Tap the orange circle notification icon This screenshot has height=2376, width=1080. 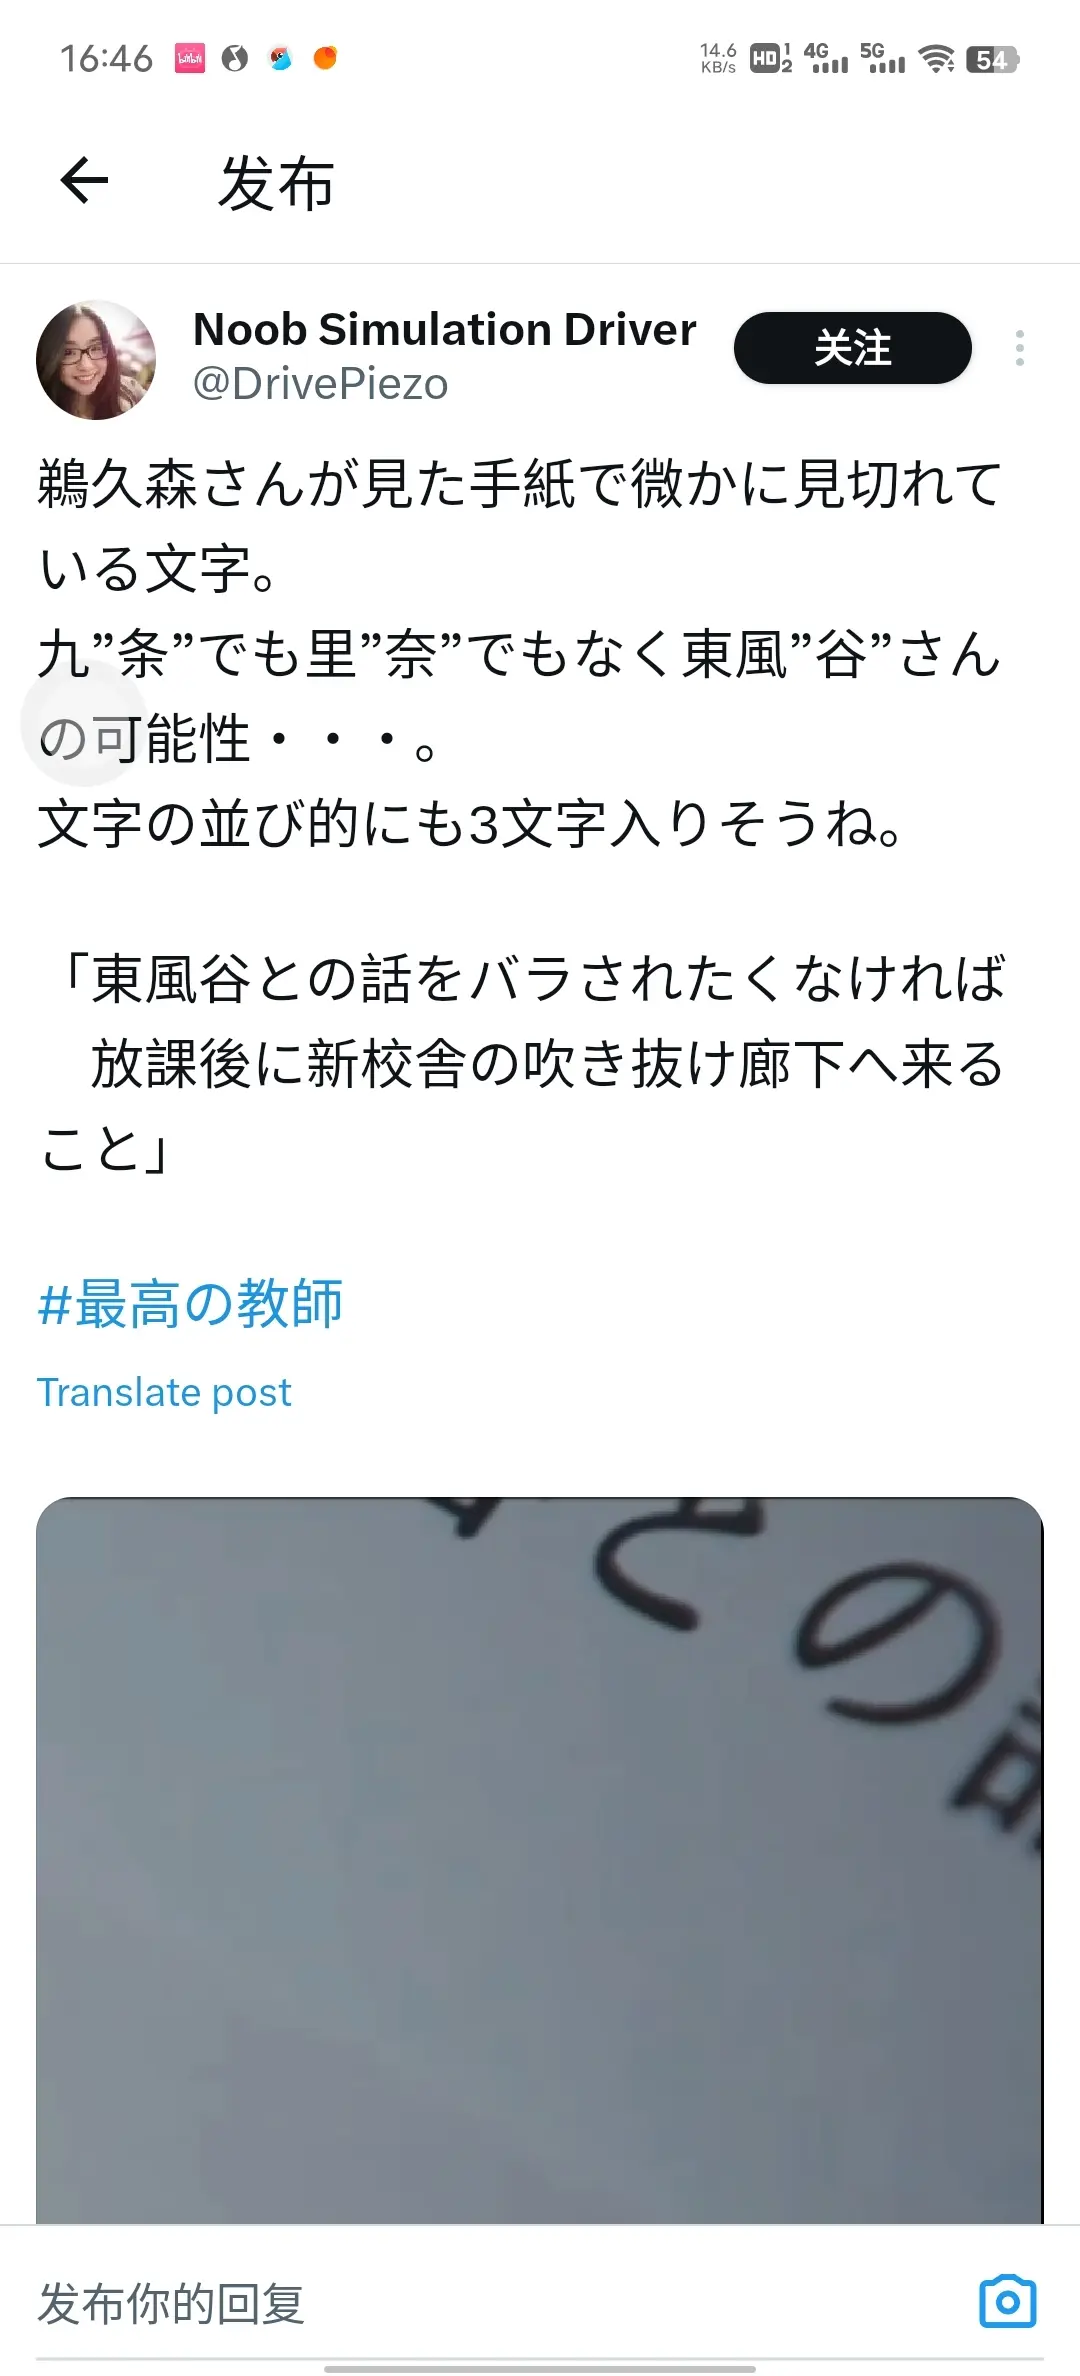(x=325, y=58)
